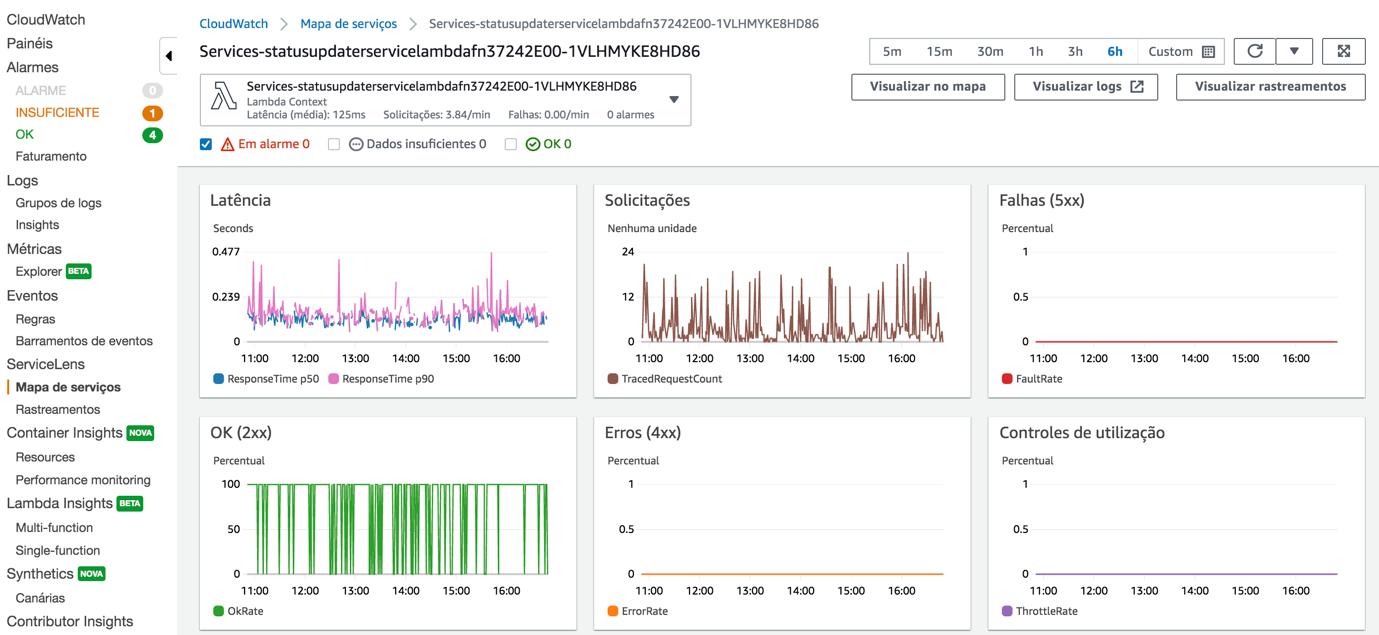
Task: Click TracedRequestCount brown legend swatch
Action: (x=613, y=379)
